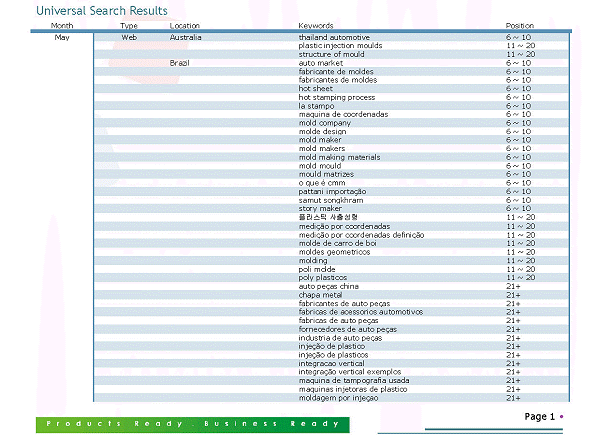
Task: Select keyword injeção de plastico
Action: point(332,347)
